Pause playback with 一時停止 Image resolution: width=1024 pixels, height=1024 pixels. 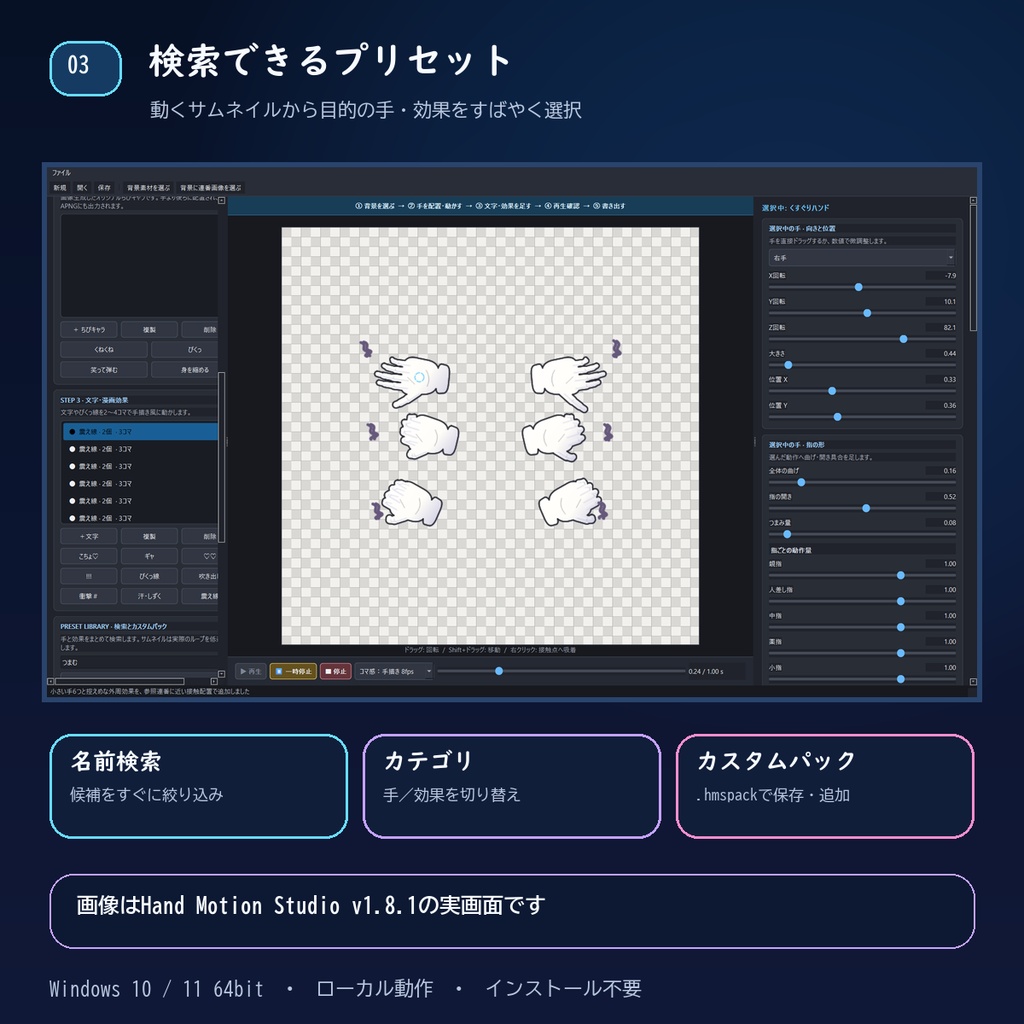(x=293, y=671)
